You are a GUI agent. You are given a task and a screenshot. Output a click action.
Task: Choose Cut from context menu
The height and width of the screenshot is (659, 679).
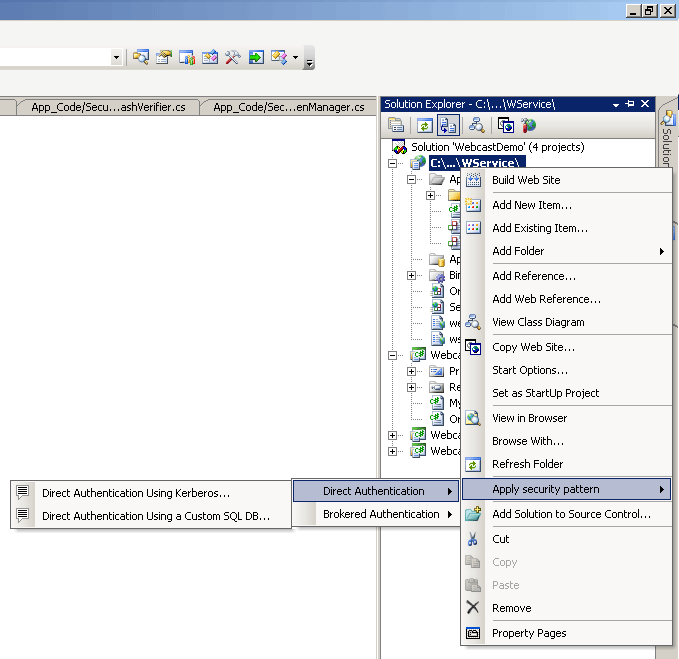(x=567, y=539)
